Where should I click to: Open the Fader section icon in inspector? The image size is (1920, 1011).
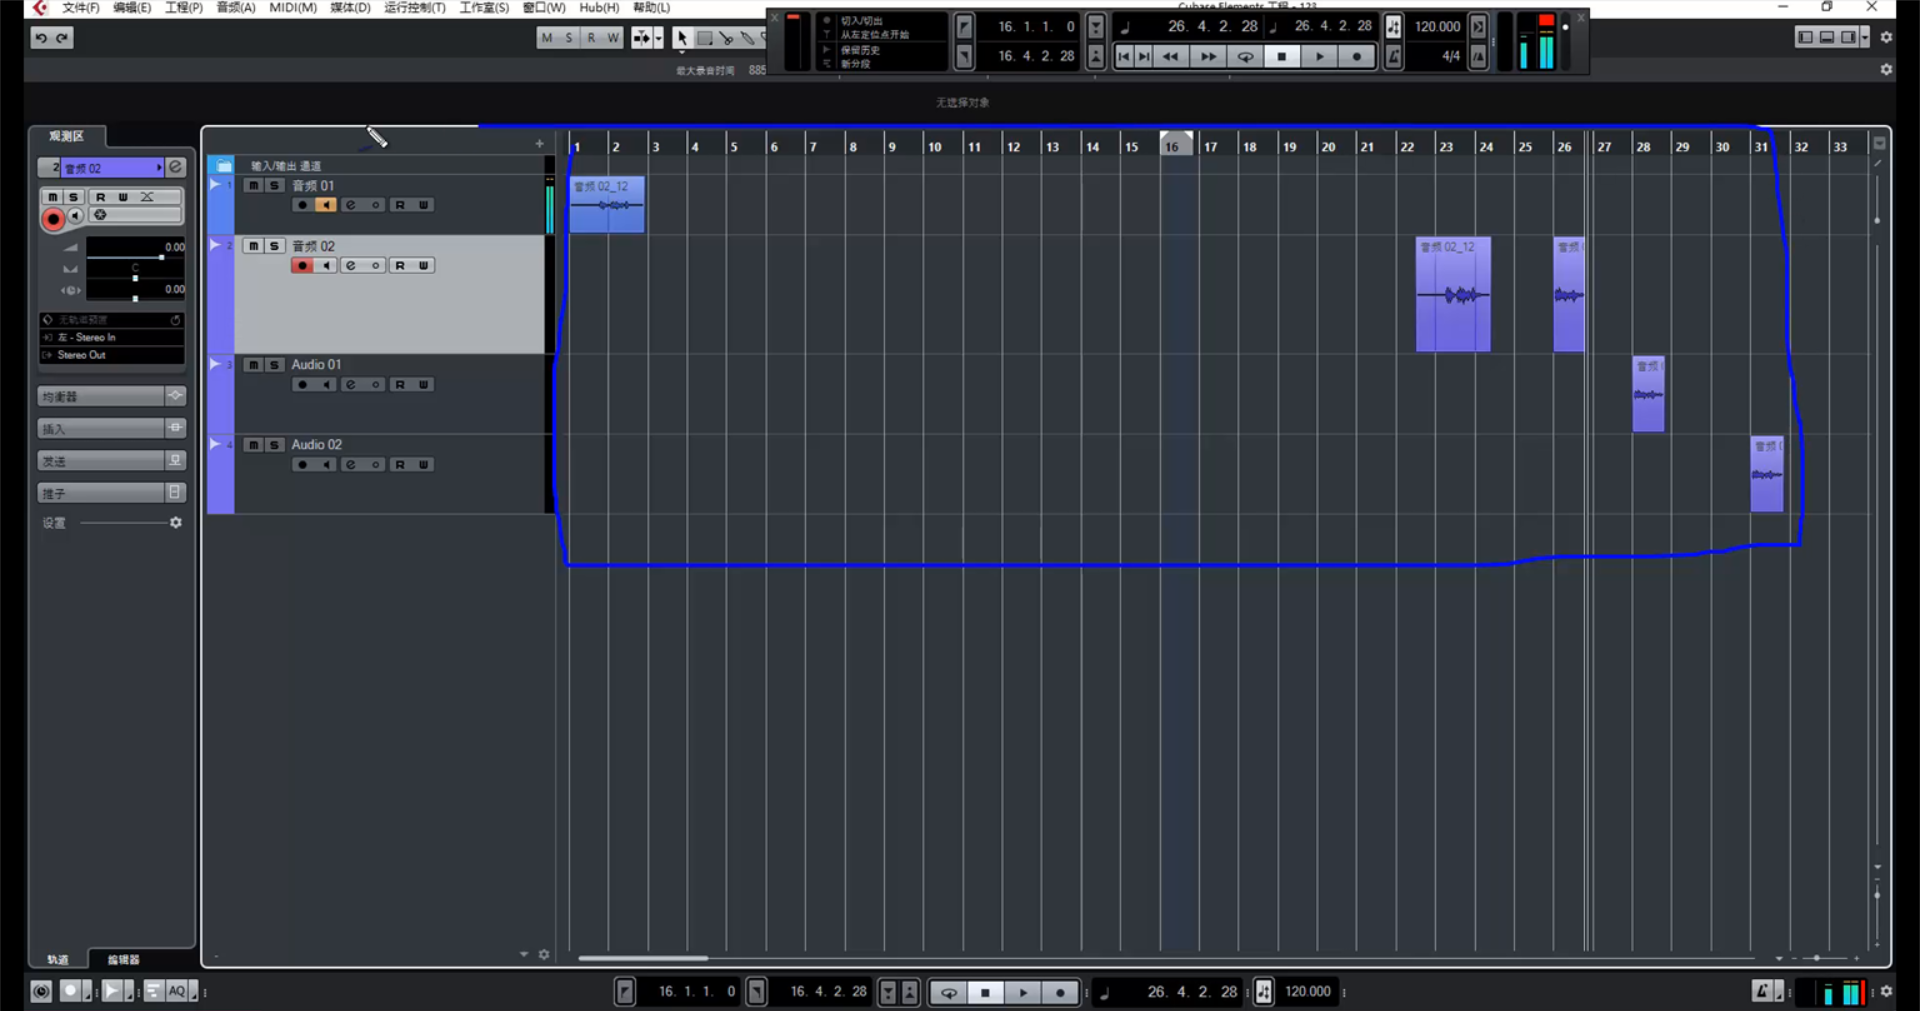click(x=176, y=492)
